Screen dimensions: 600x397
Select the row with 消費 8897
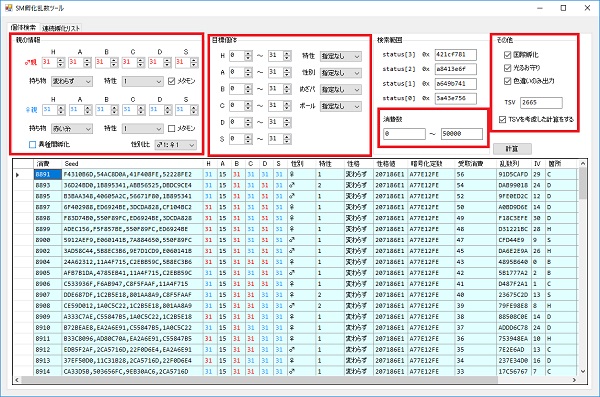[295, 207]
